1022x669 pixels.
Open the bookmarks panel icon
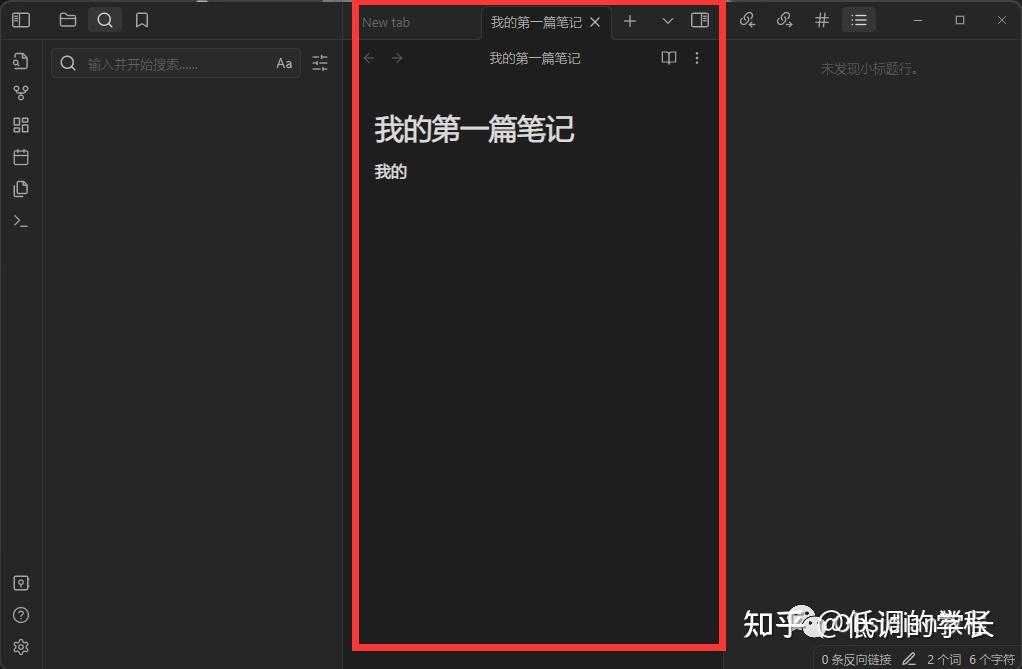point(141,20)
